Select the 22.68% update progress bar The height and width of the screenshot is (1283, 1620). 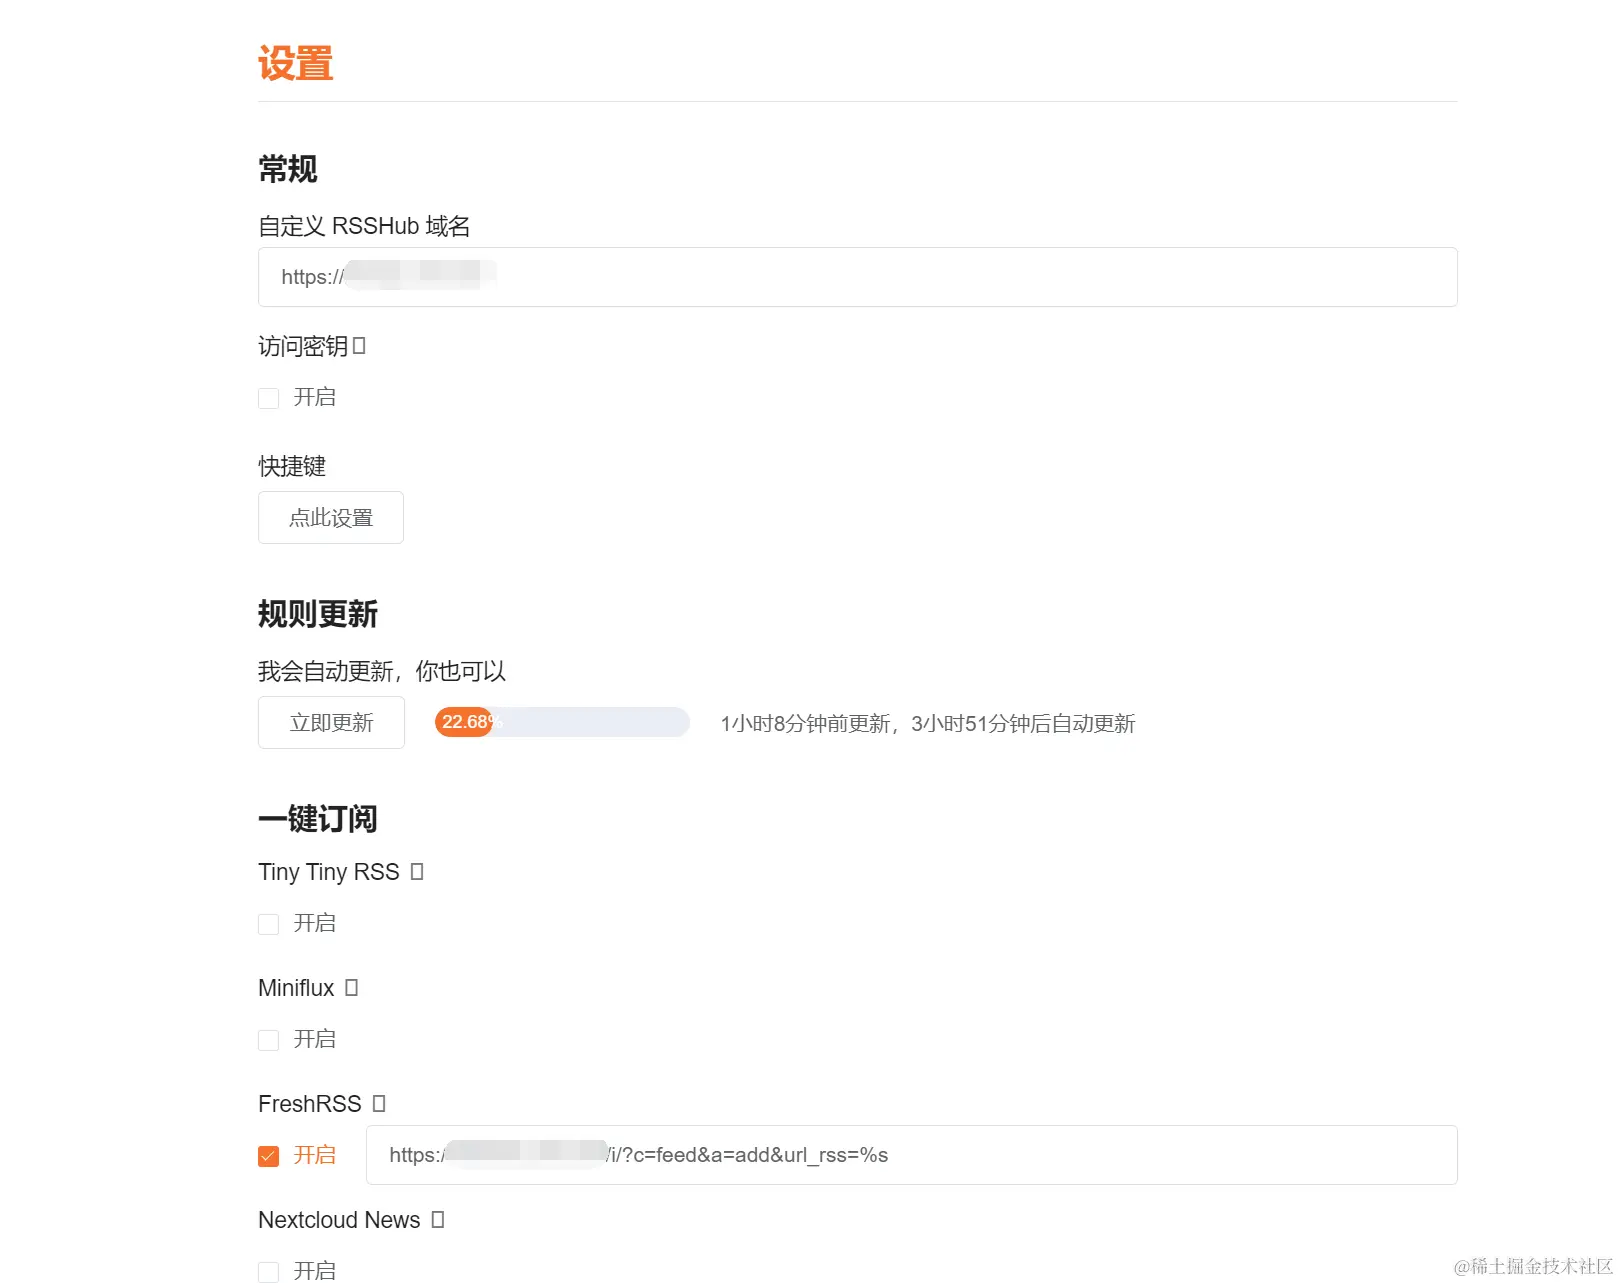(562, 722)
